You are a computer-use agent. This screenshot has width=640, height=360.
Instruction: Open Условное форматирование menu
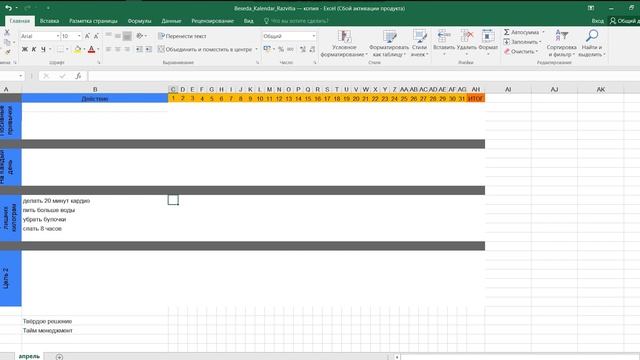344,43
